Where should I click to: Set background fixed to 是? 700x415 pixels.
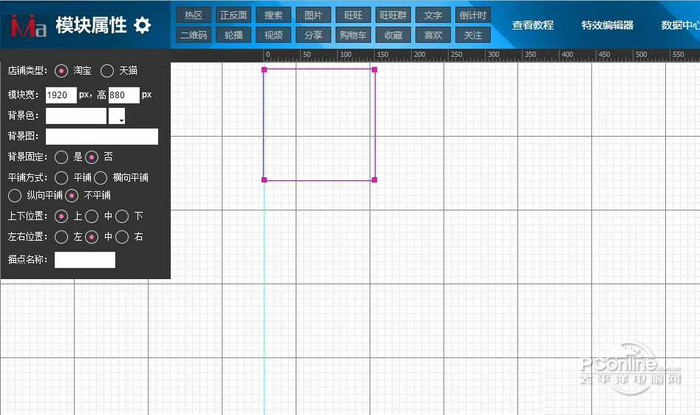(61, 157)
